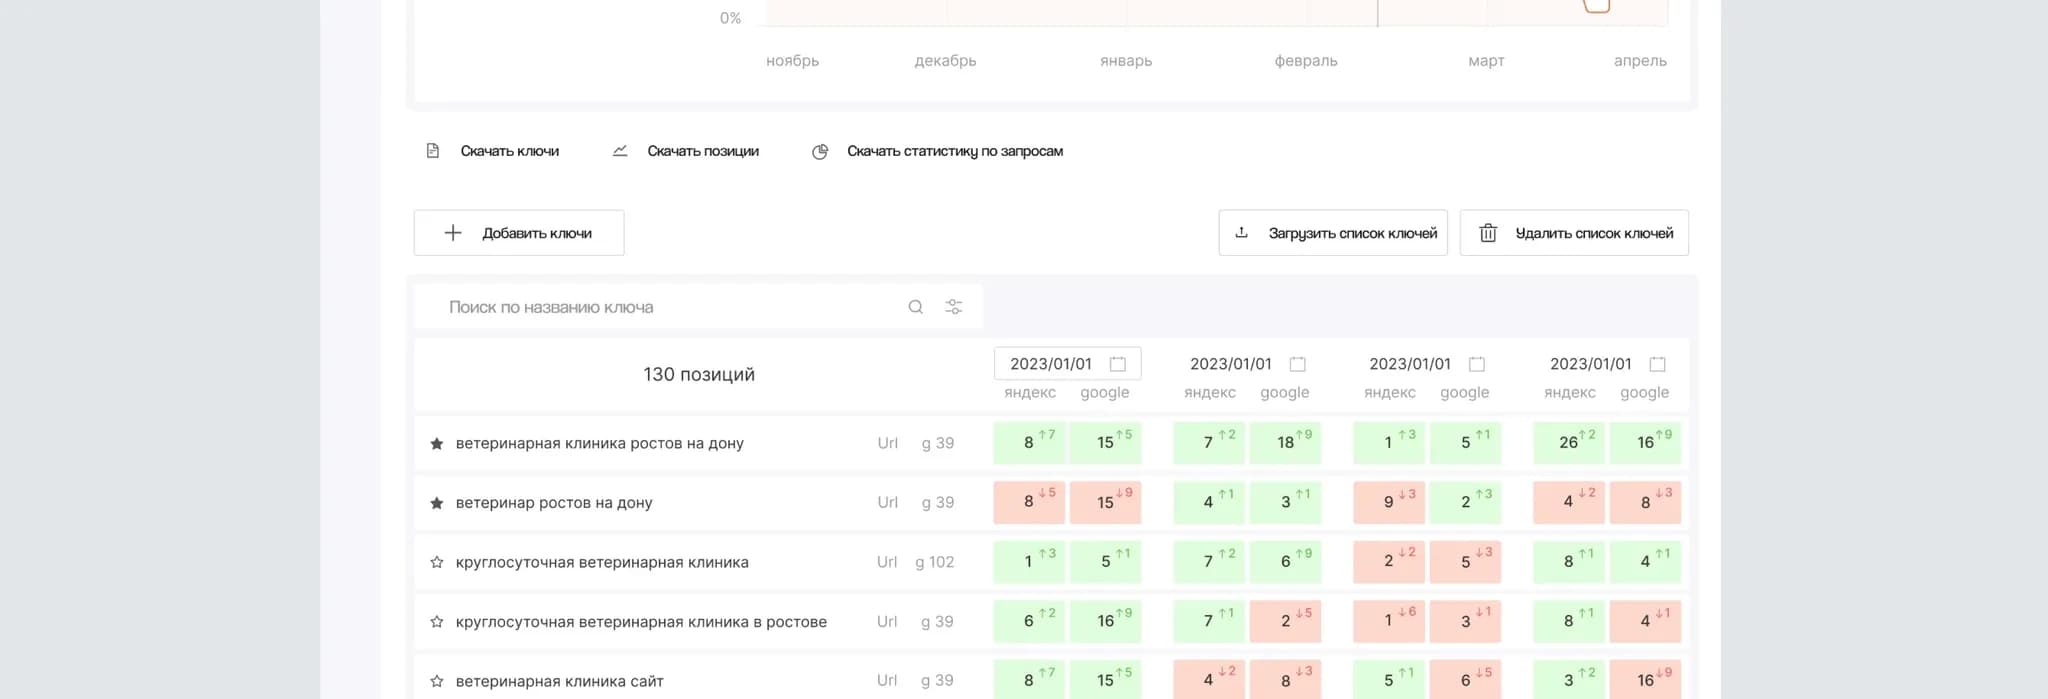2048x699 pixels.
Task: Click the upload icon in Загрузить список ключей
Action: tap(1241, 233)
